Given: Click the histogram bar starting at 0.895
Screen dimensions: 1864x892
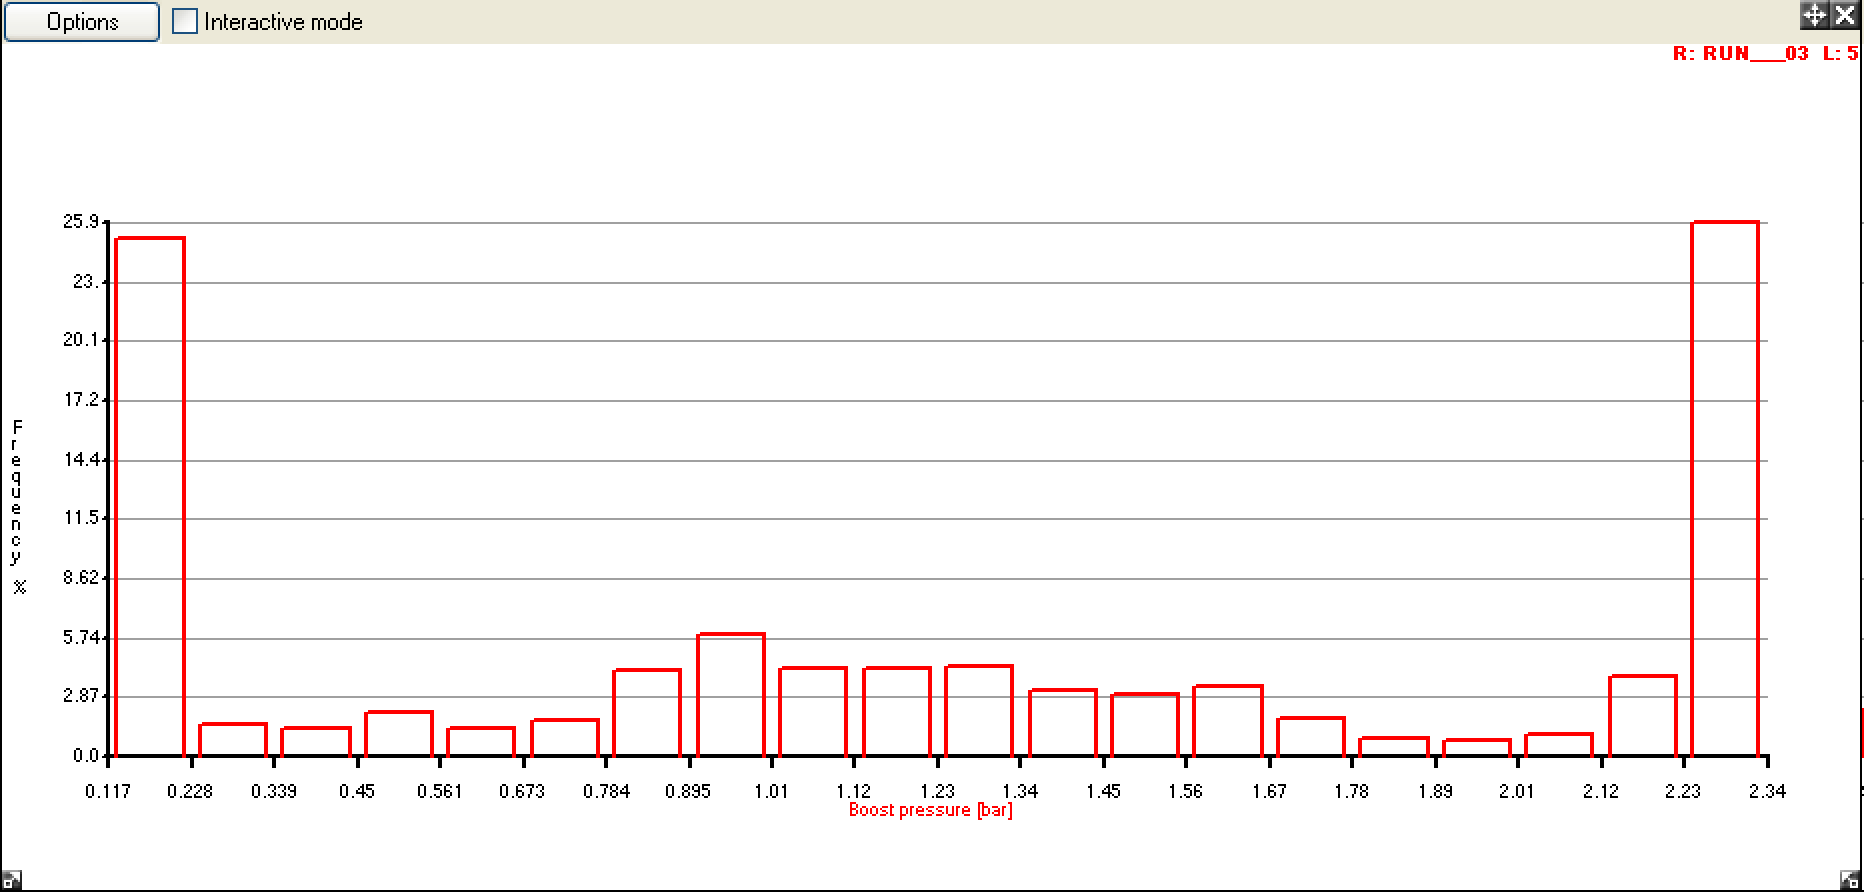Looking at the screenshot, I should coord(731,695).
